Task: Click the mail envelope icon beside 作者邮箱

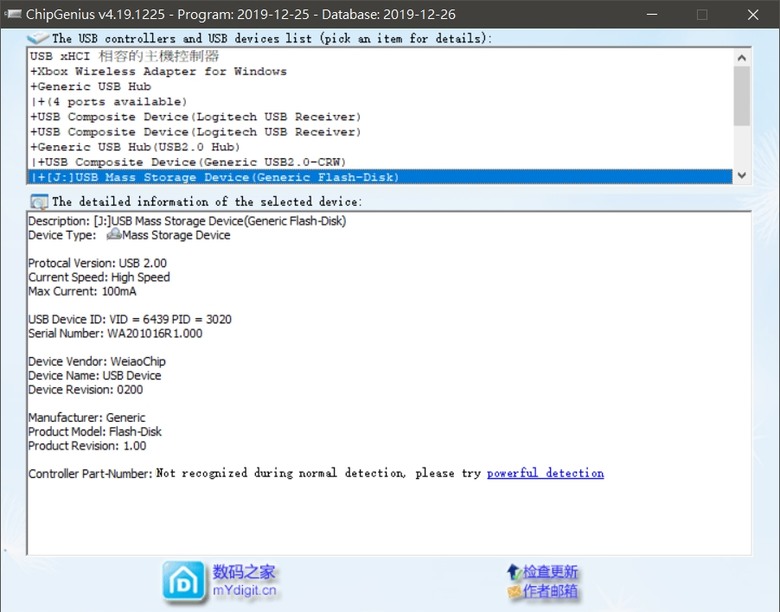Action: point(514,591)
